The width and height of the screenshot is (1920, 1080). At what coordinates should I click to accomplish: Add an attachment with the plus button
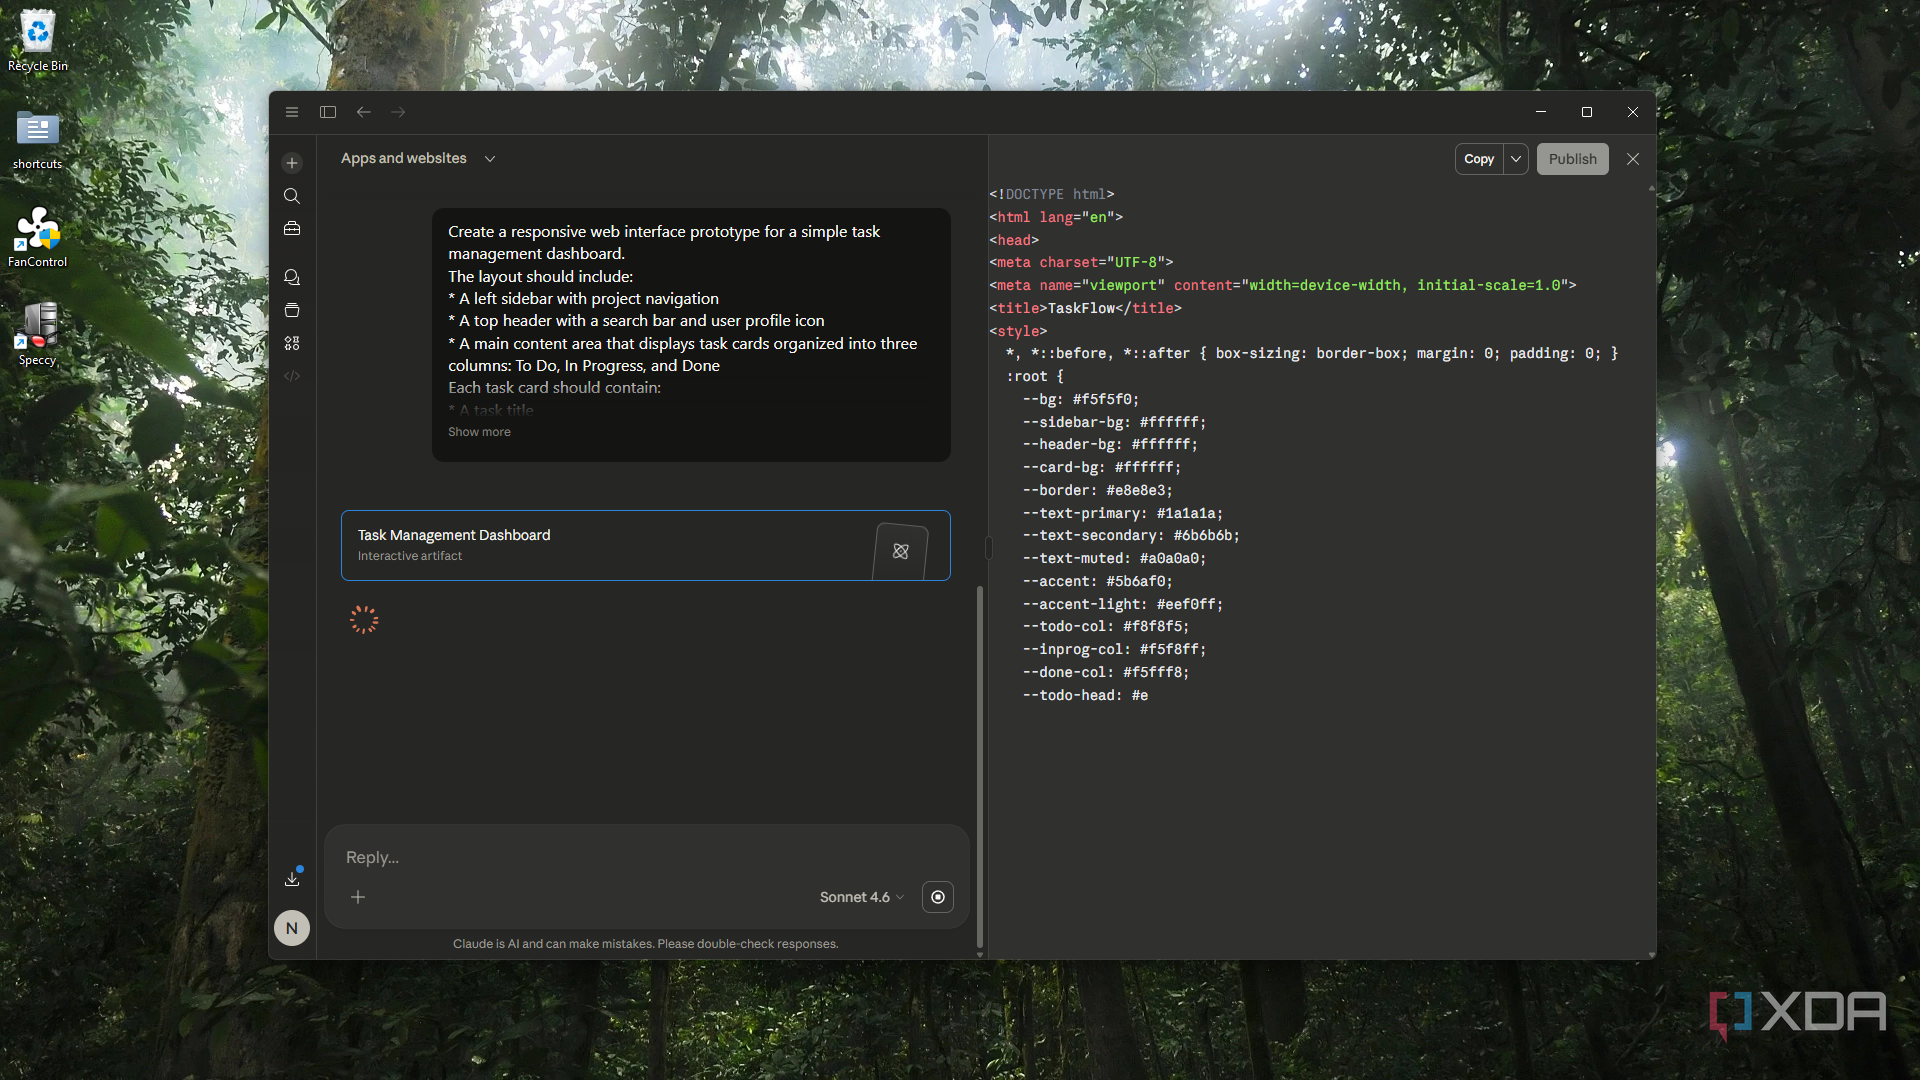click(x=358, y=897)
